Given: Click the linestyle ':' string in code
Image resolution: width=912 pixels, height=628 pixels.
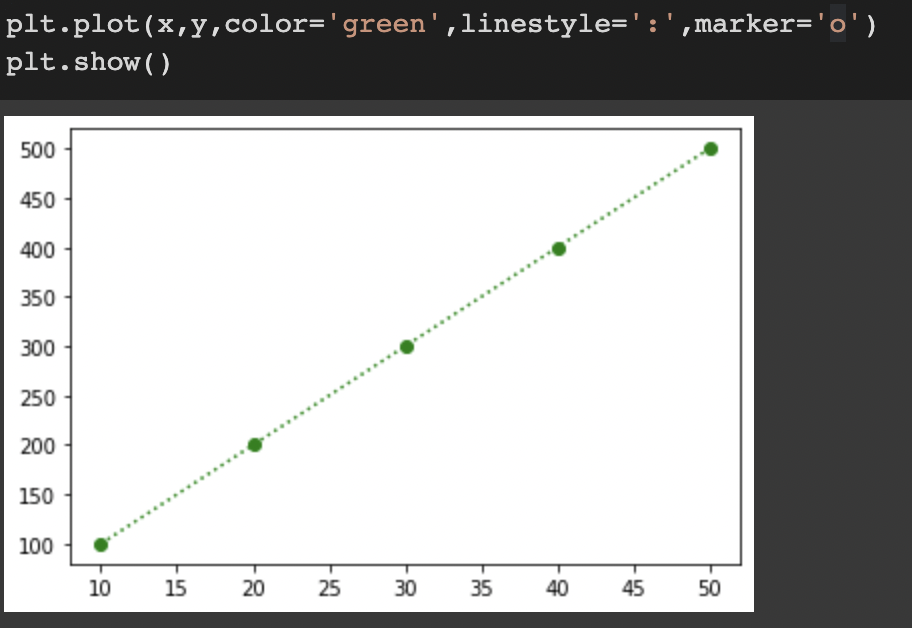Looking at the screenshot, I should pyautogui.click(x=653, y=24).
